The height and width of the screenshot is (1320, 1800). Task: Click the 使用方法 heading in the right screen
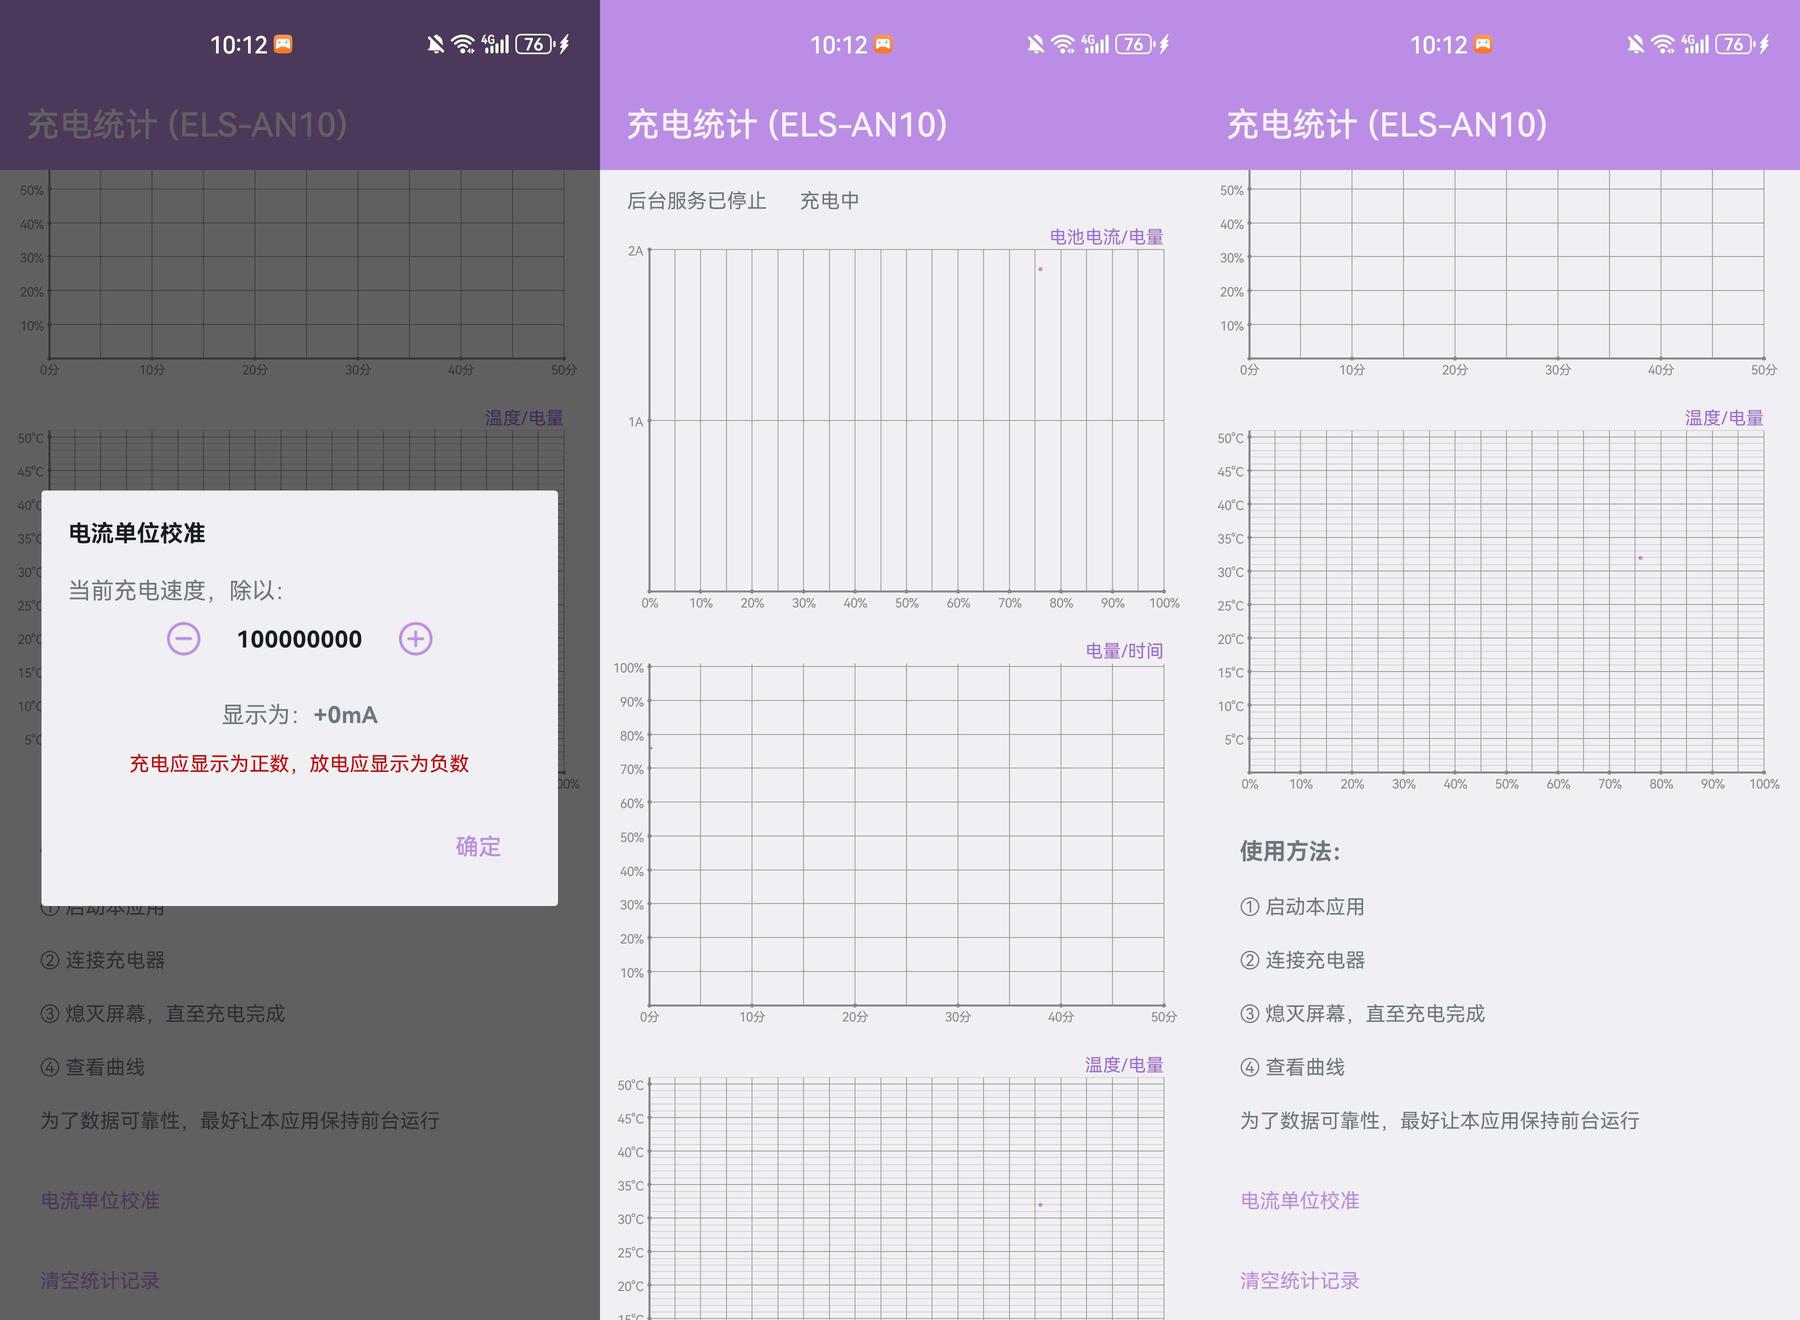point(1290,851)
